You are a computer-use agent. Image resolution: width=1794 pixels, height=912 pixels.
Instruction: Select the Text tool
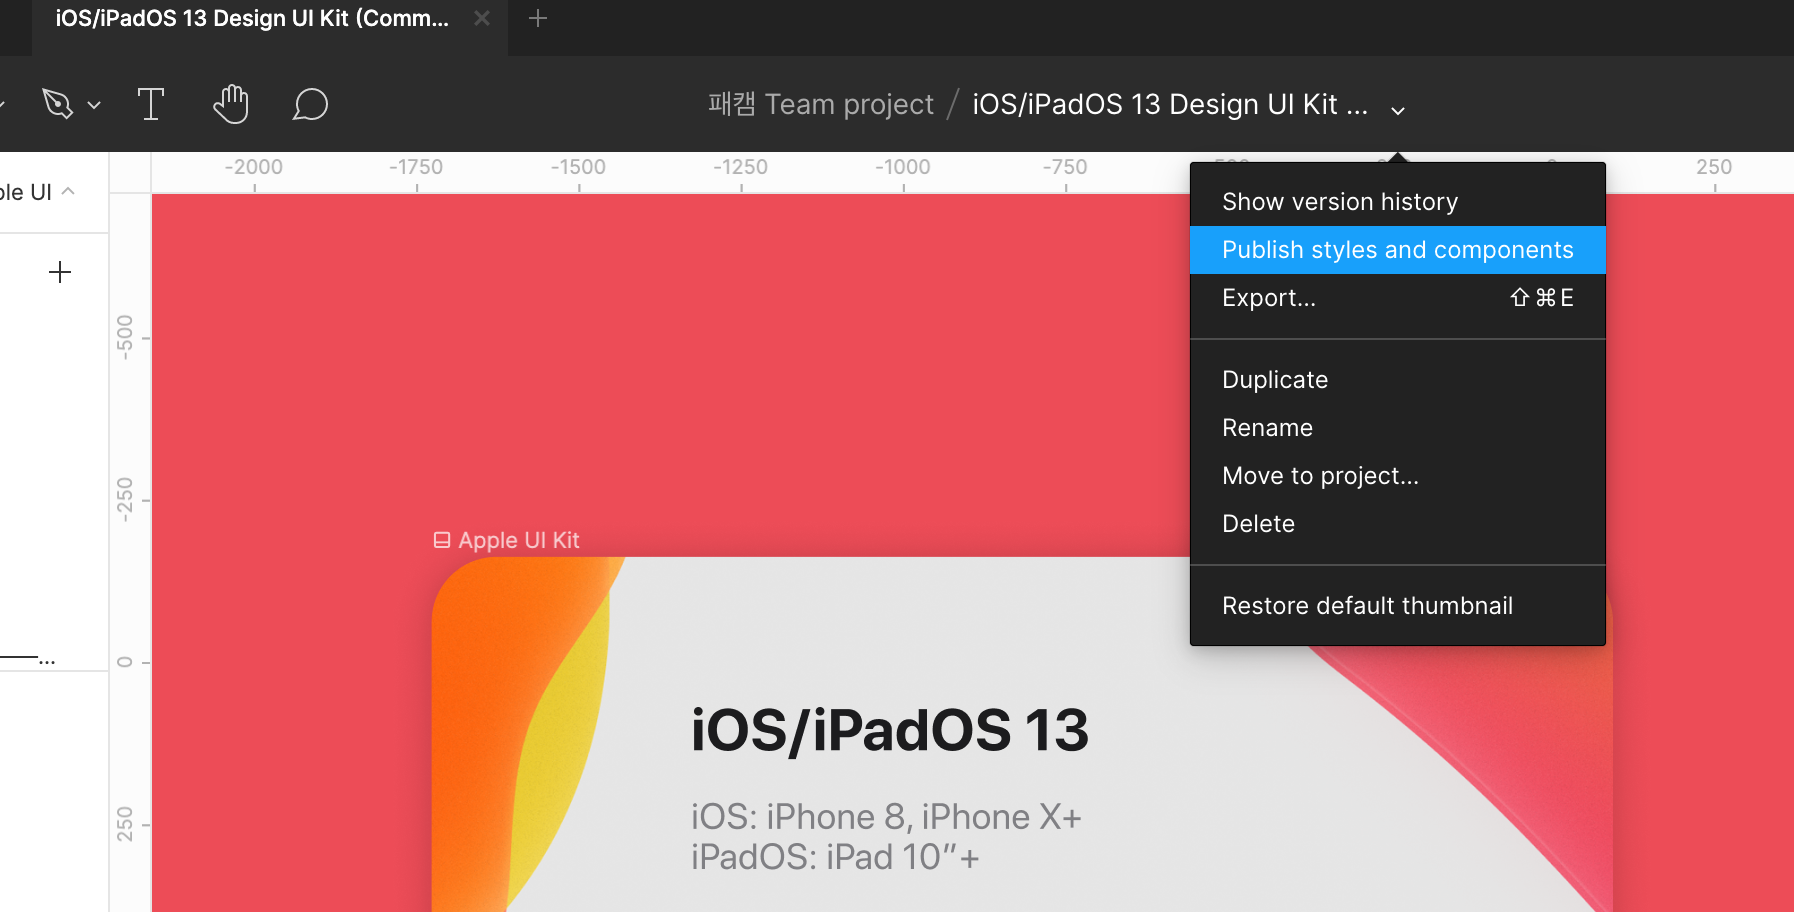(x=151, y=104)
